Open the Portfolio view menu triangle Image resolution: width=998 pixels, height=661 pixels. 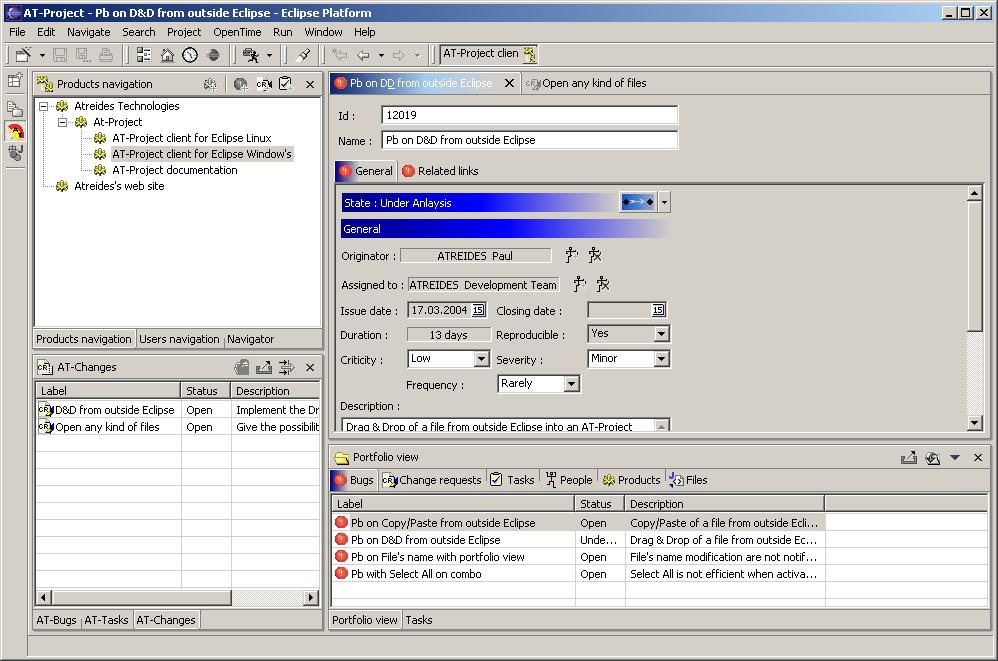pos(955,457)
